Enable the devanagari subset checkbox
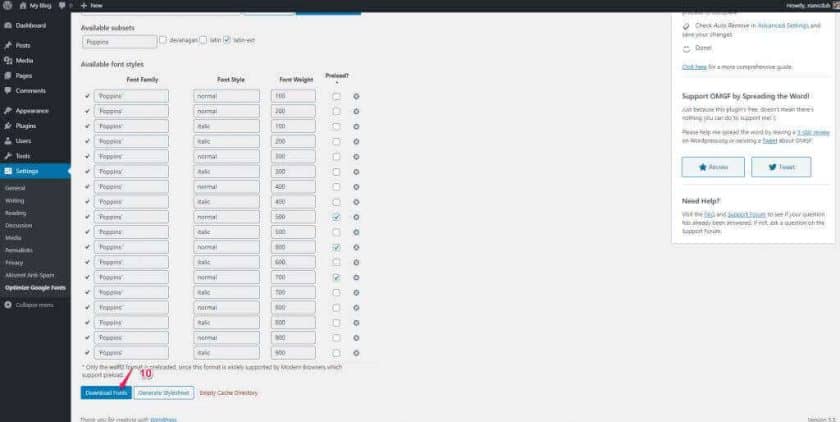The height and width of the screenshot is (422, 840). point(163,40)
